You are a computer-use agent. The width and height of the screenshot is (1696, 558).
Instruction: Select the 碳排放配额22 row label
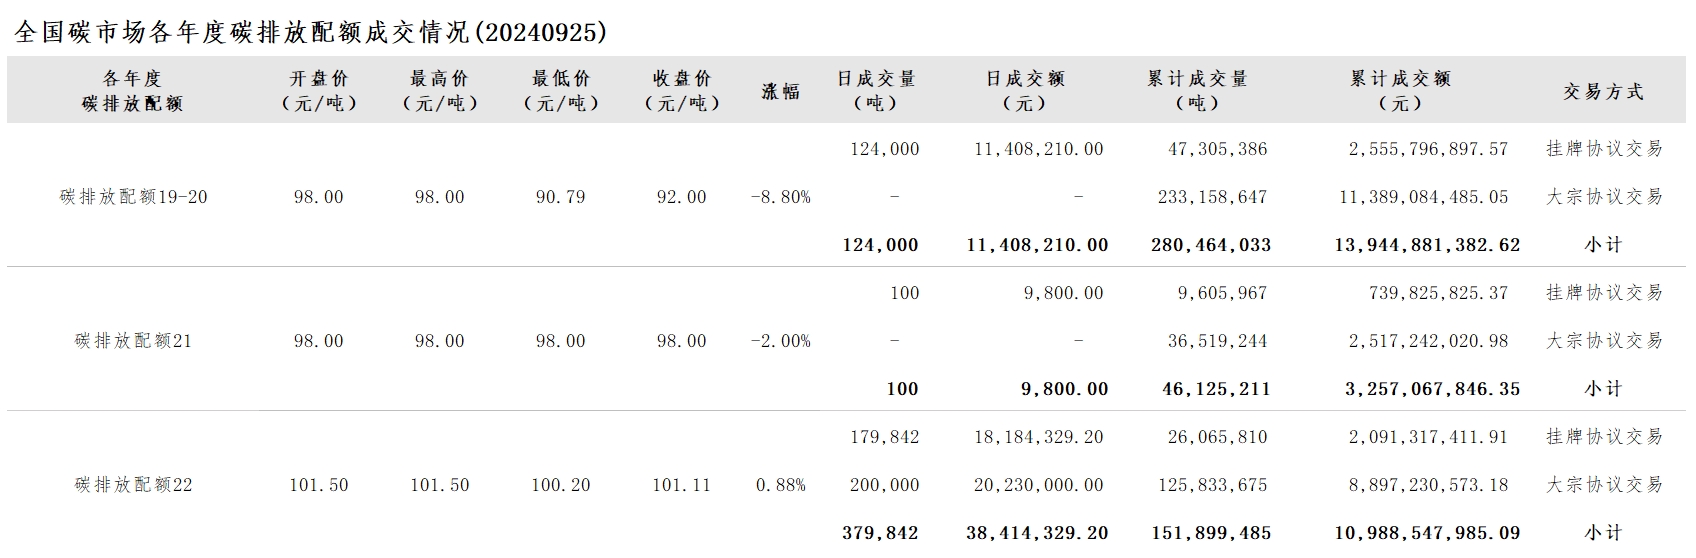(133, 485)
